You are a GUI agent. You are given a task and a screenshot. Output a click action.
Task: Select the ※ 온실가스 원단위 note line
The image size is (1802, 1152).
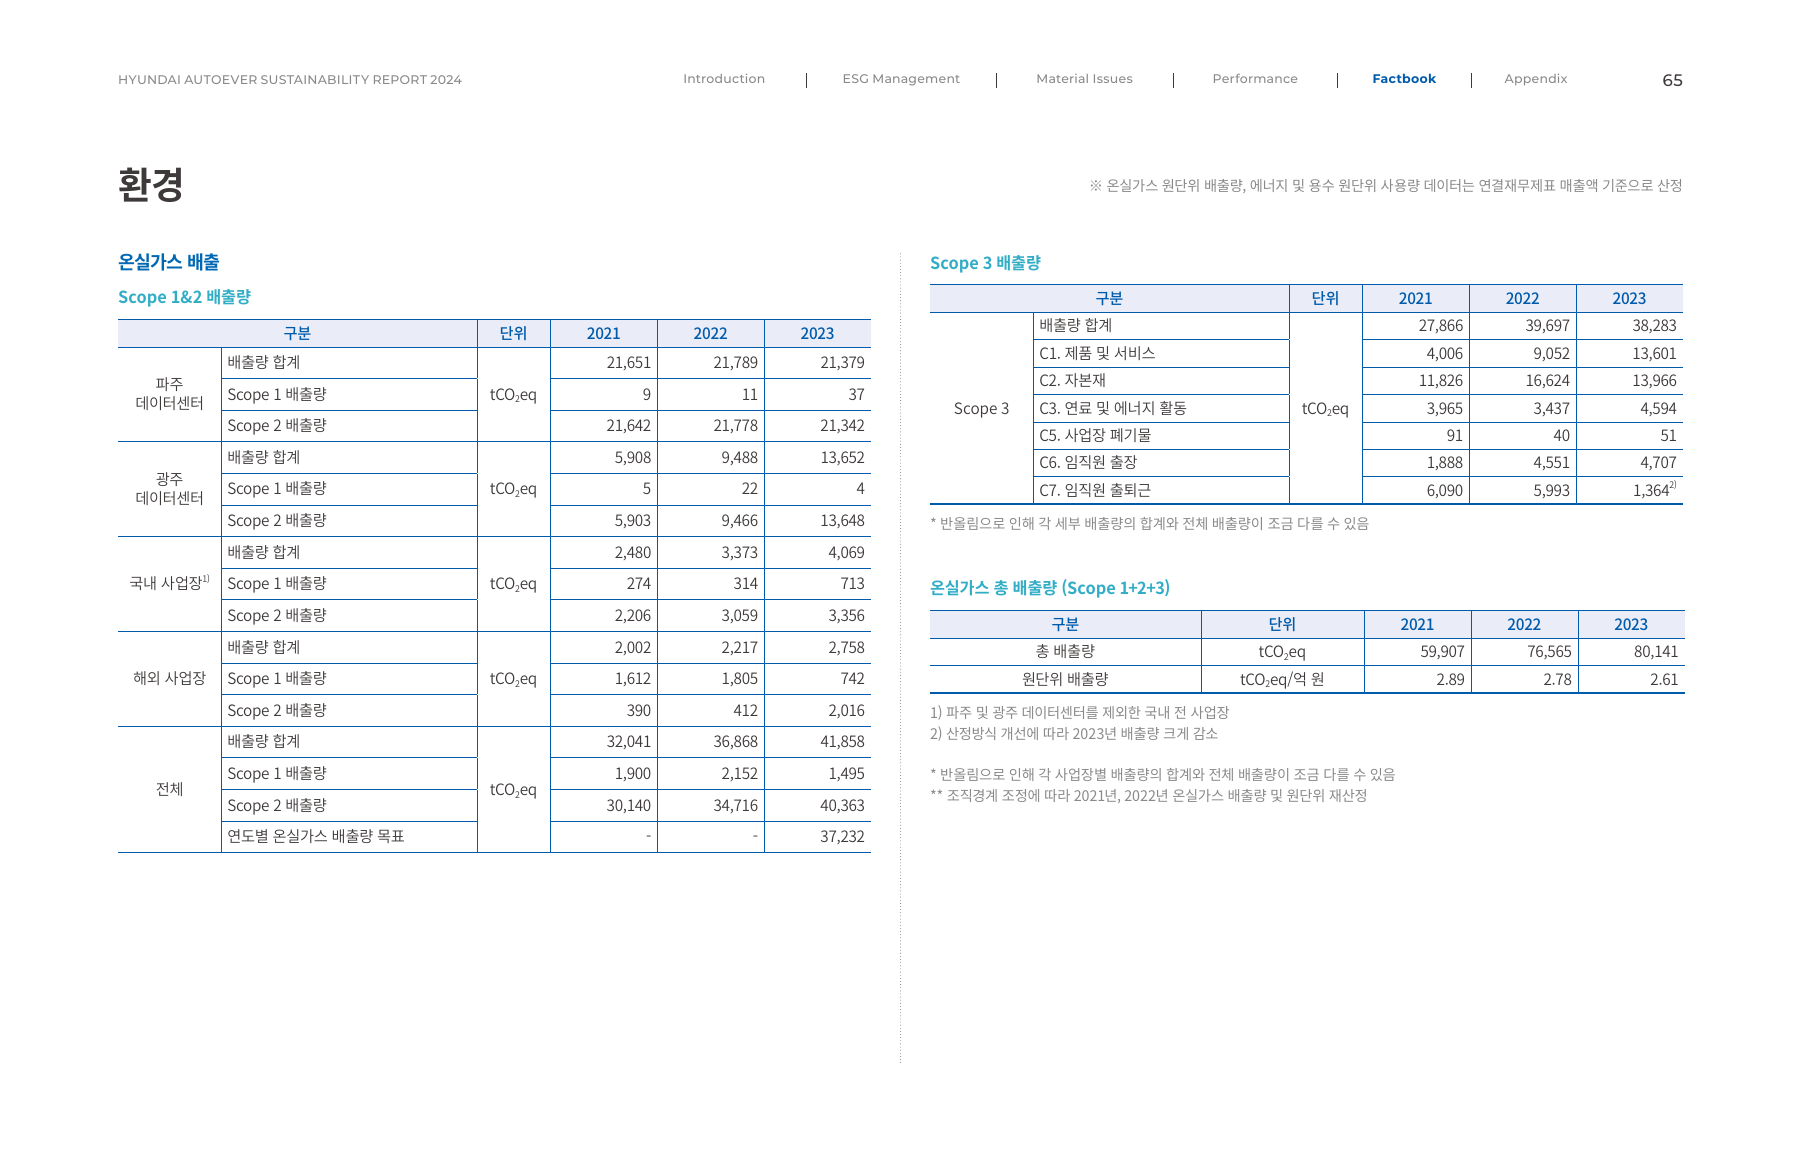[1386, 186]
